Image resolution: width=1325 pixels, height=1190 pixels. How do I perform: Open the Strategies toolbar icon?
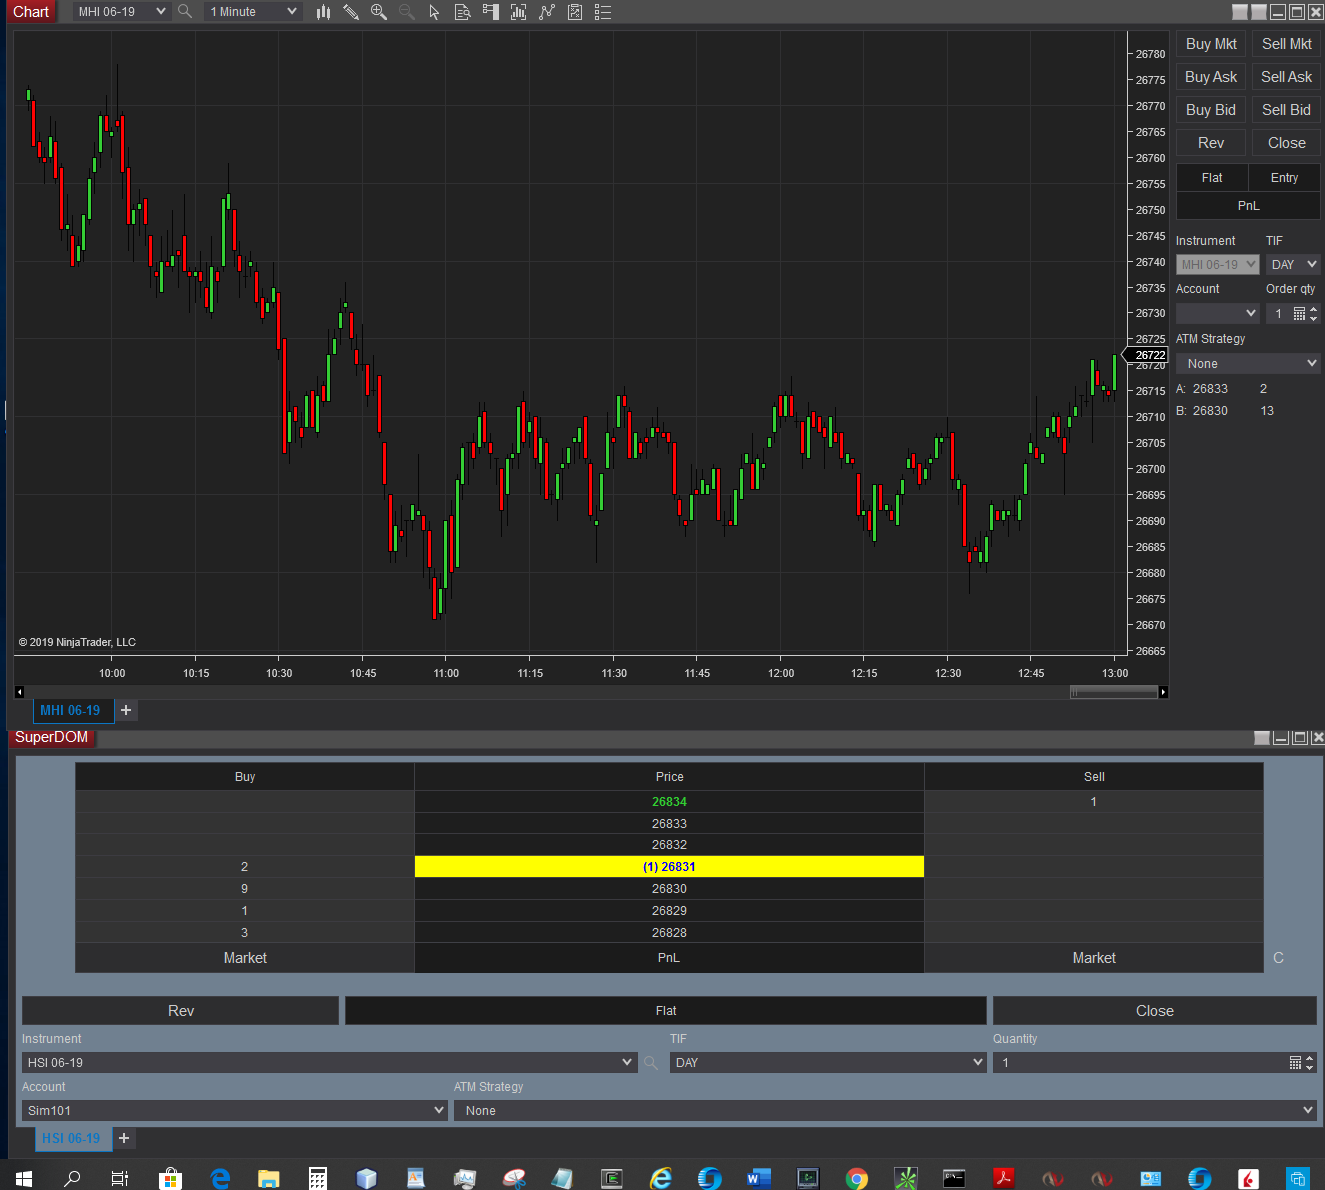pyautogui.click(x=574, y=12)
